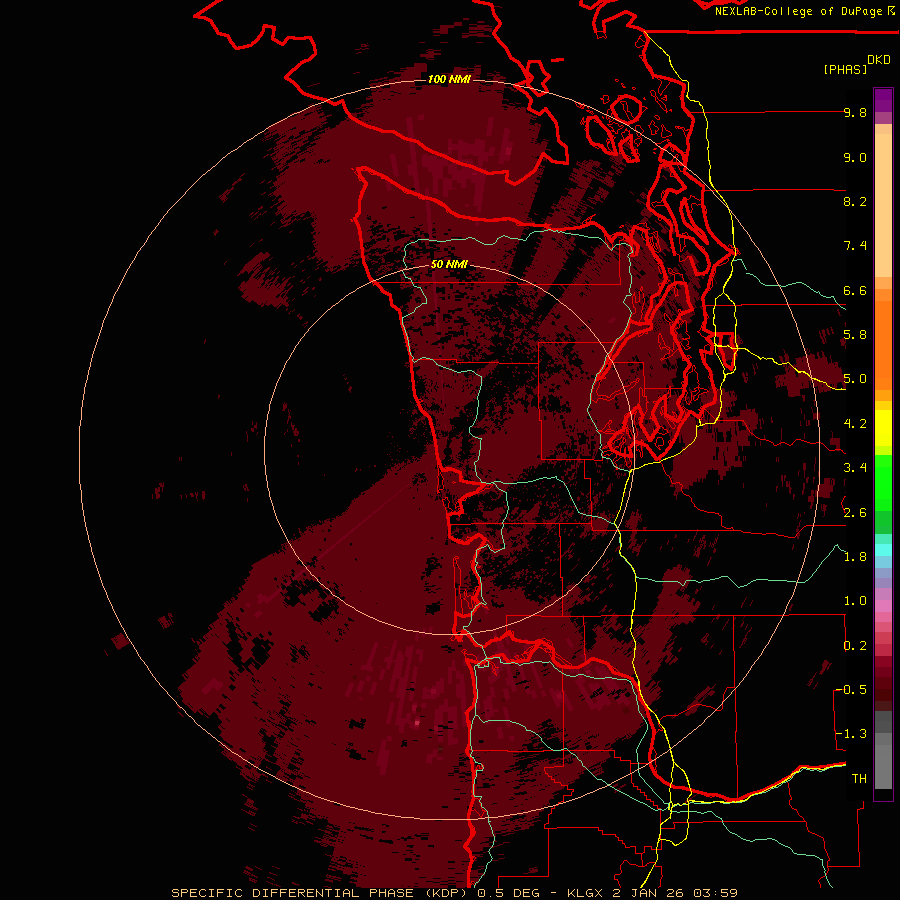Click the 4.2 value on the color scale
The height and width of the screenshot is (900, 900).
(x=855, y=424)
